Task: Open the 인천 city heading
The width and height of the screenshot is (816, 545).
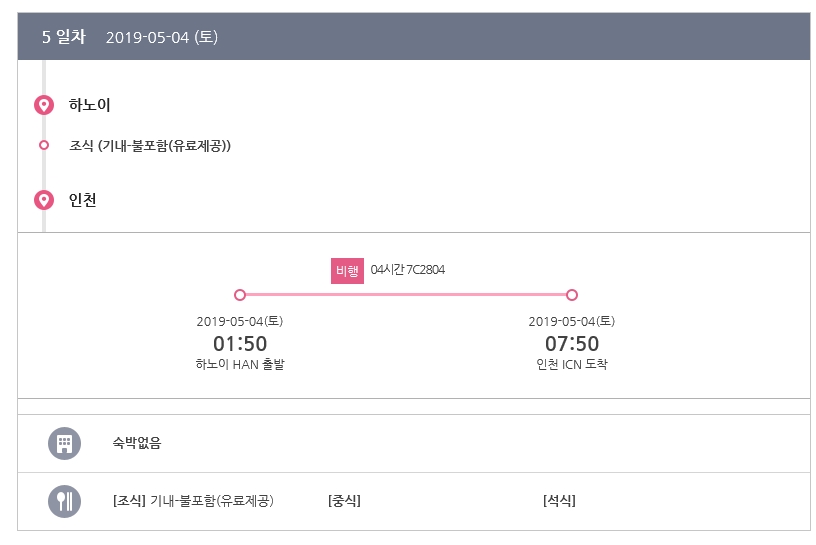Action: click(83, 200)
